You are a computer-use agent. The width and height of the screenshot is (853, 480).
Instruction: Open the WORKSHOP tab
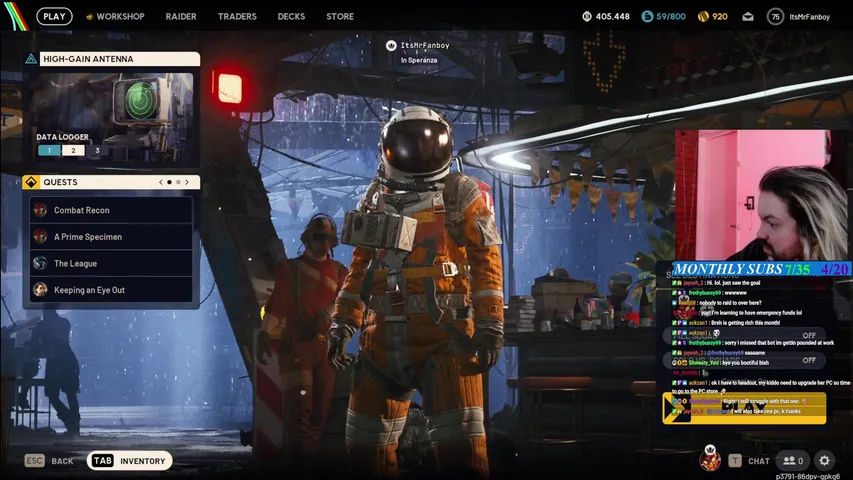coord(115,16)
